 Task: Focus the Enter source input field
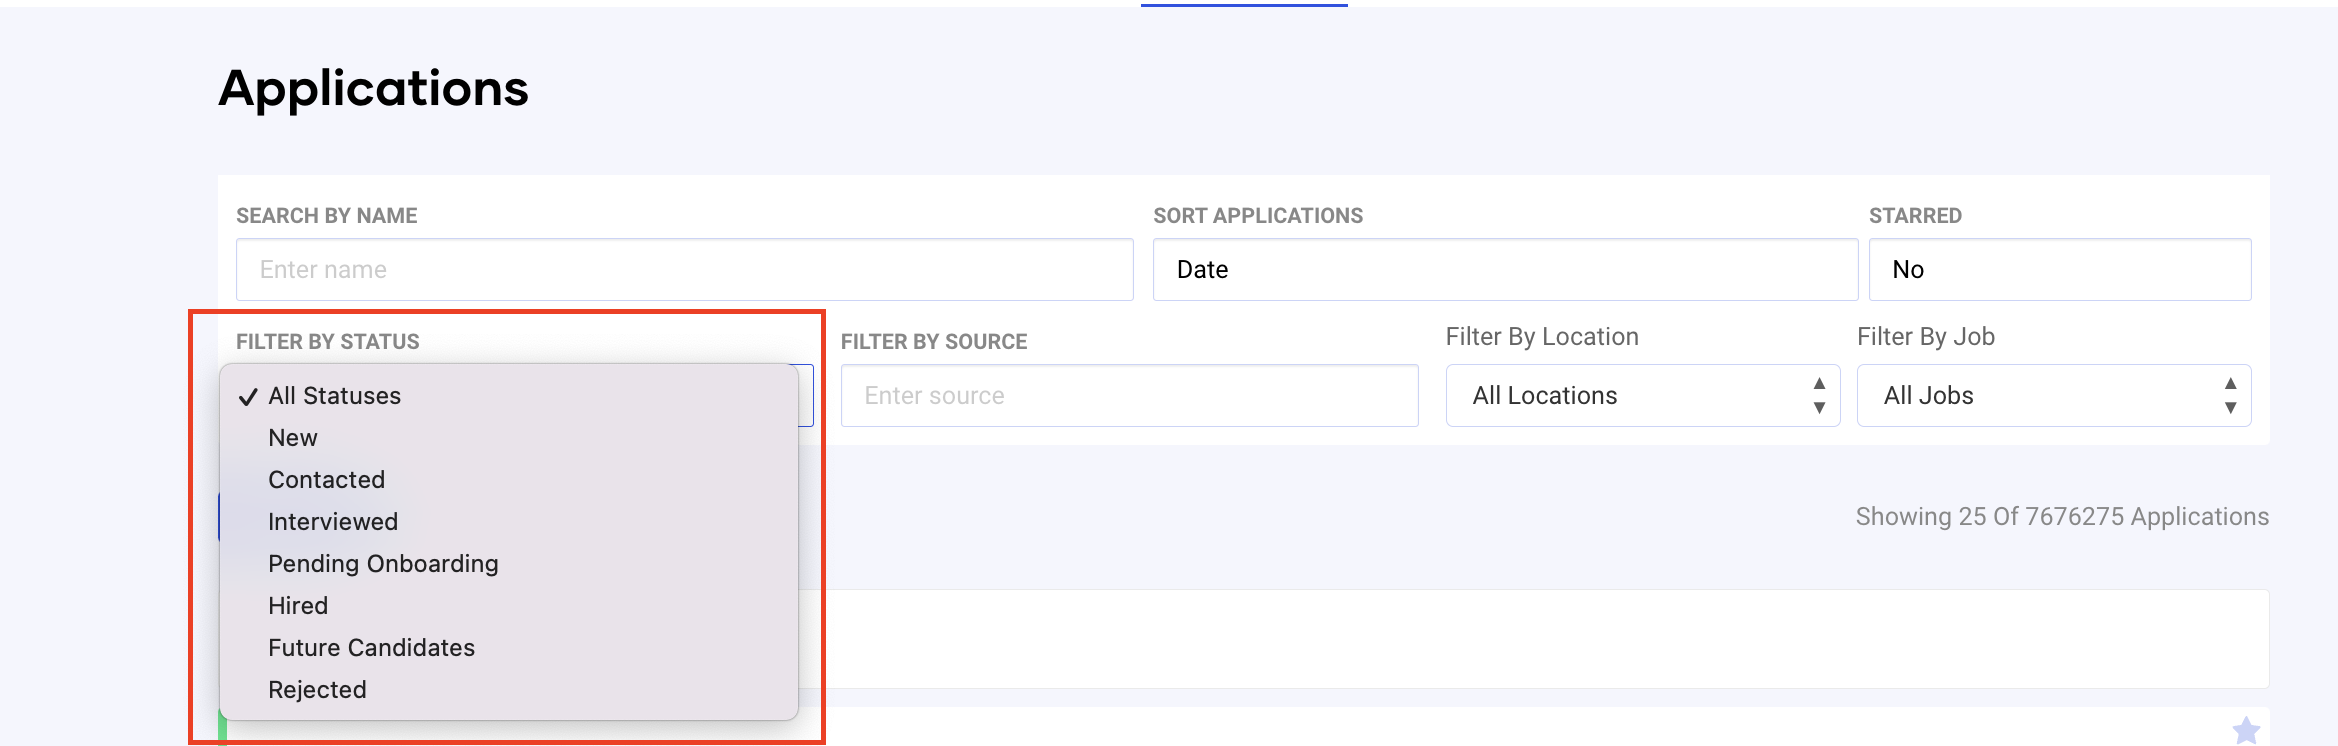pos(1129,396)
